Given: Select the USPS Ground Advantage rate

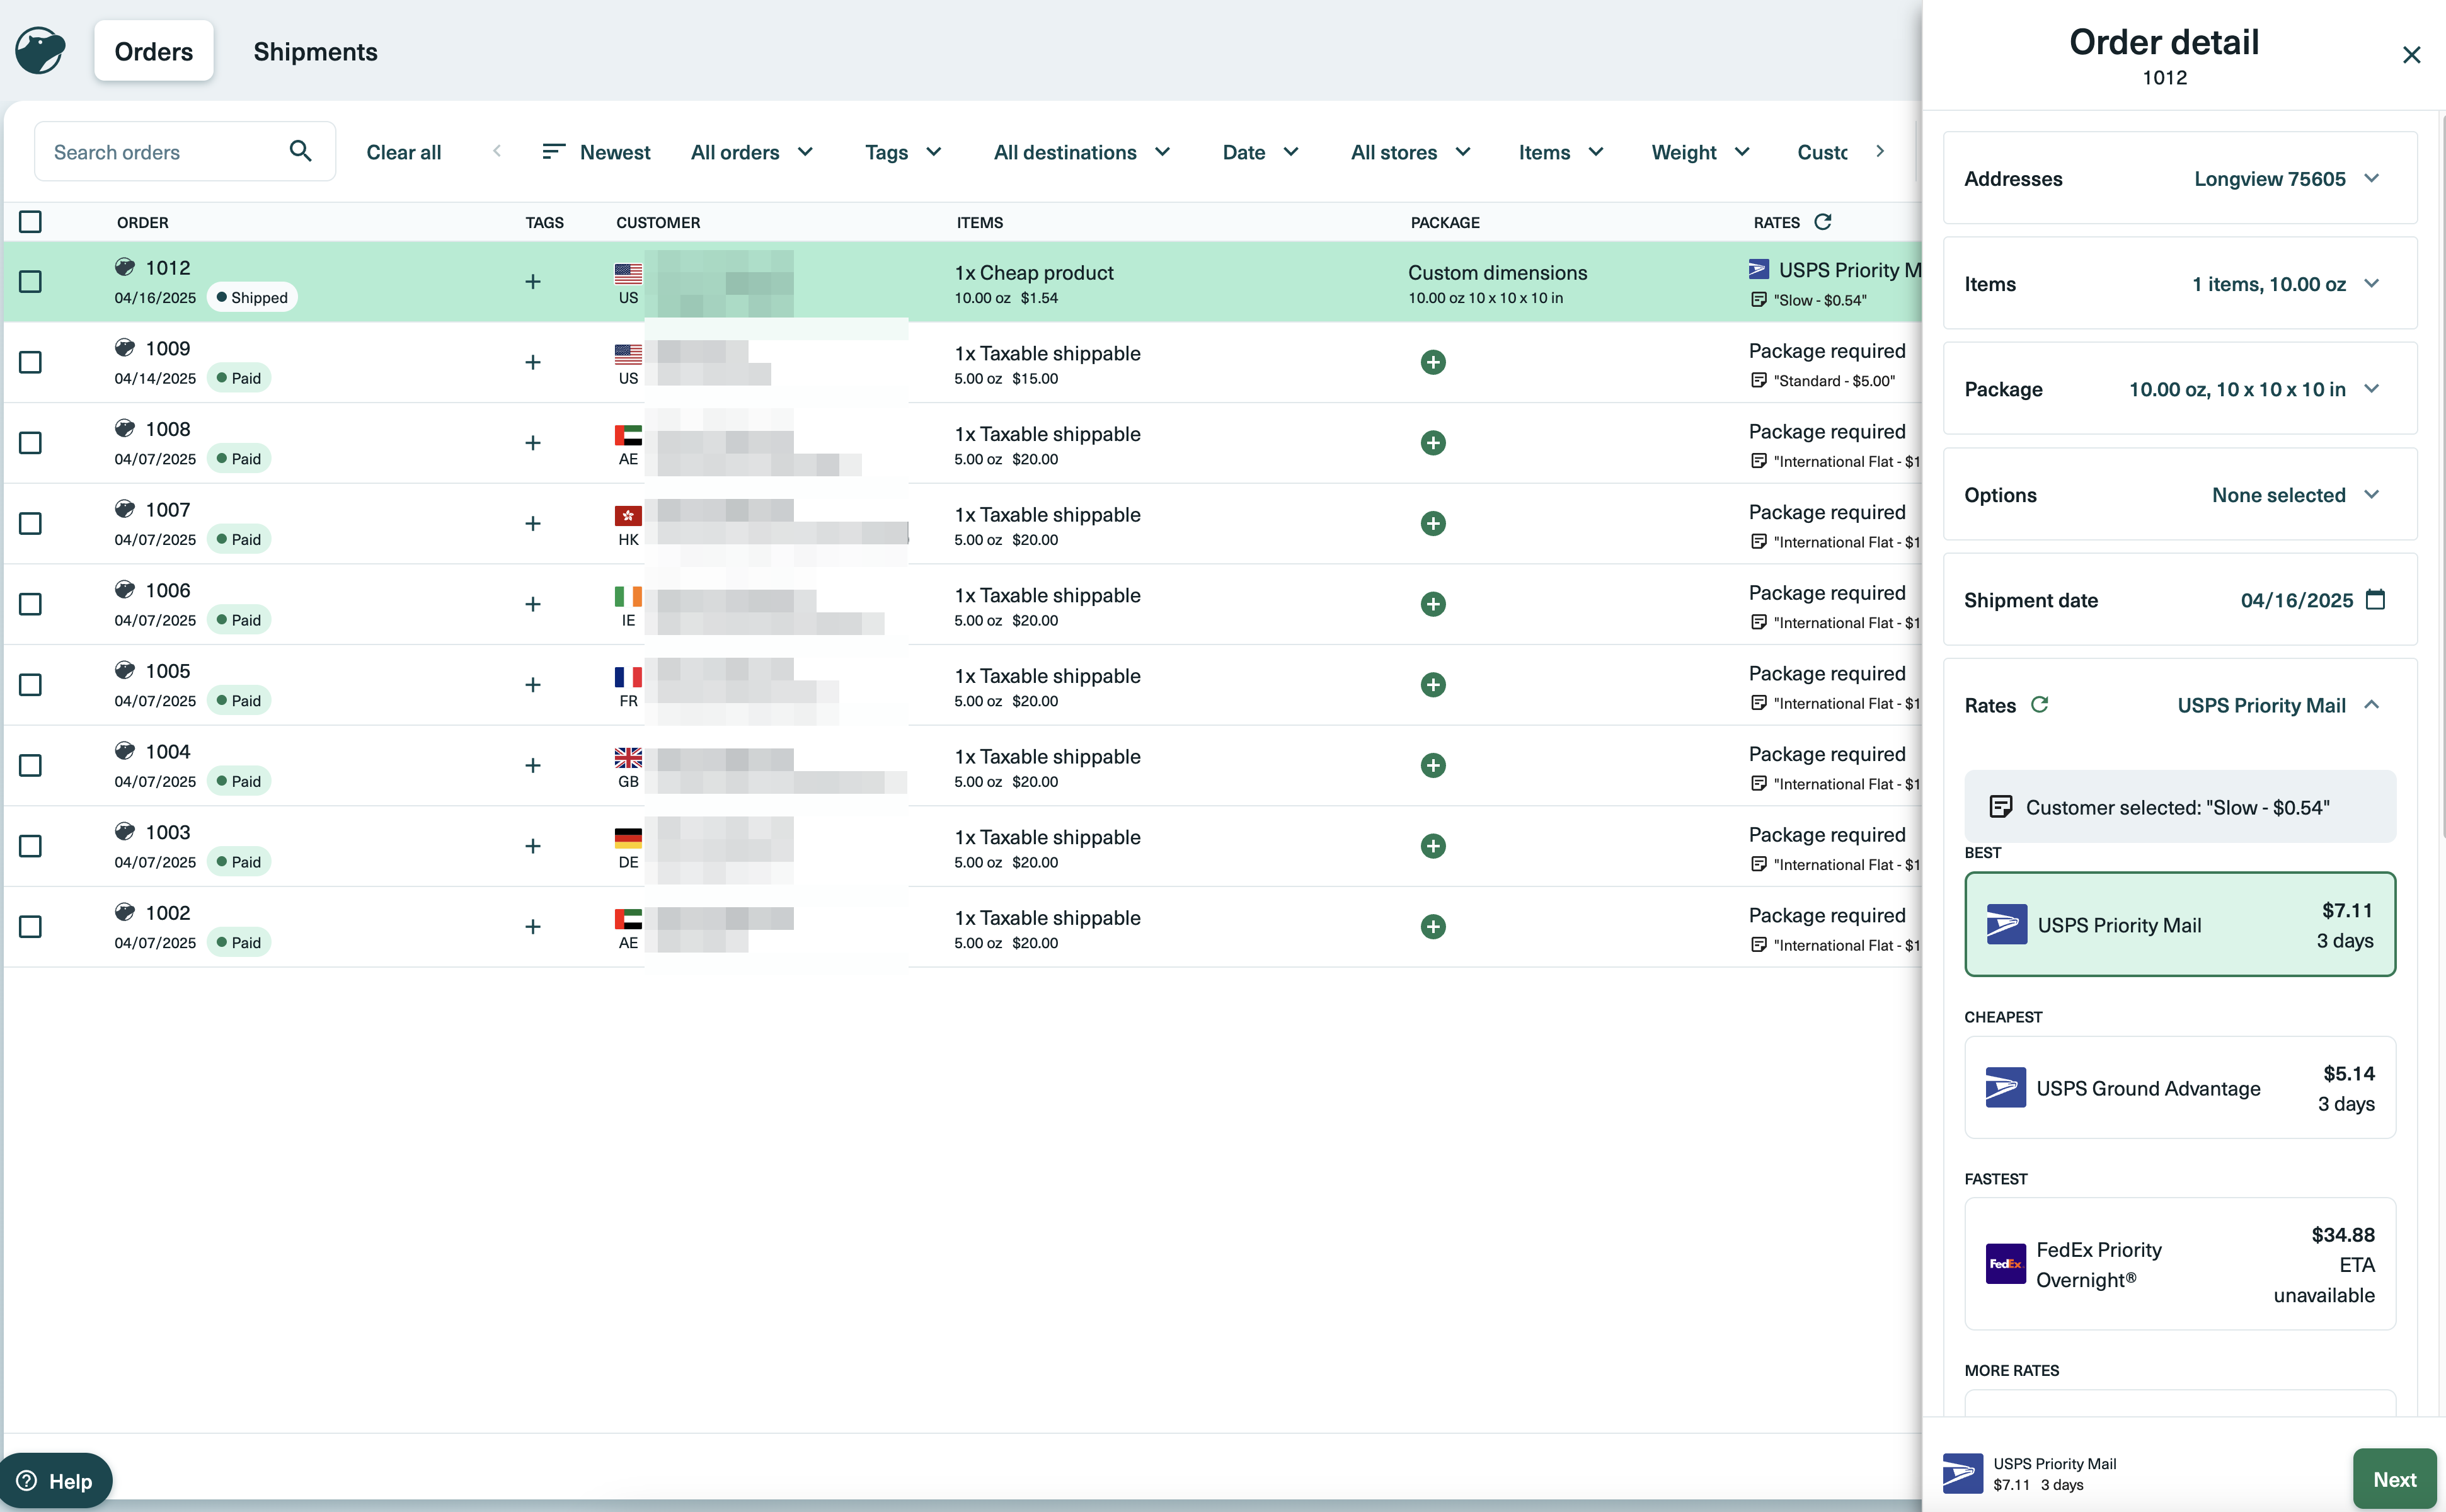Looking at the screenshot, I should 2180,1088.
